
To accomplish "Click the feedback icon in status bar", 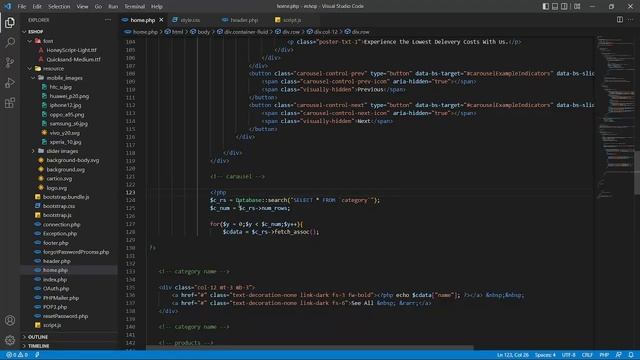I will (619, 355).
